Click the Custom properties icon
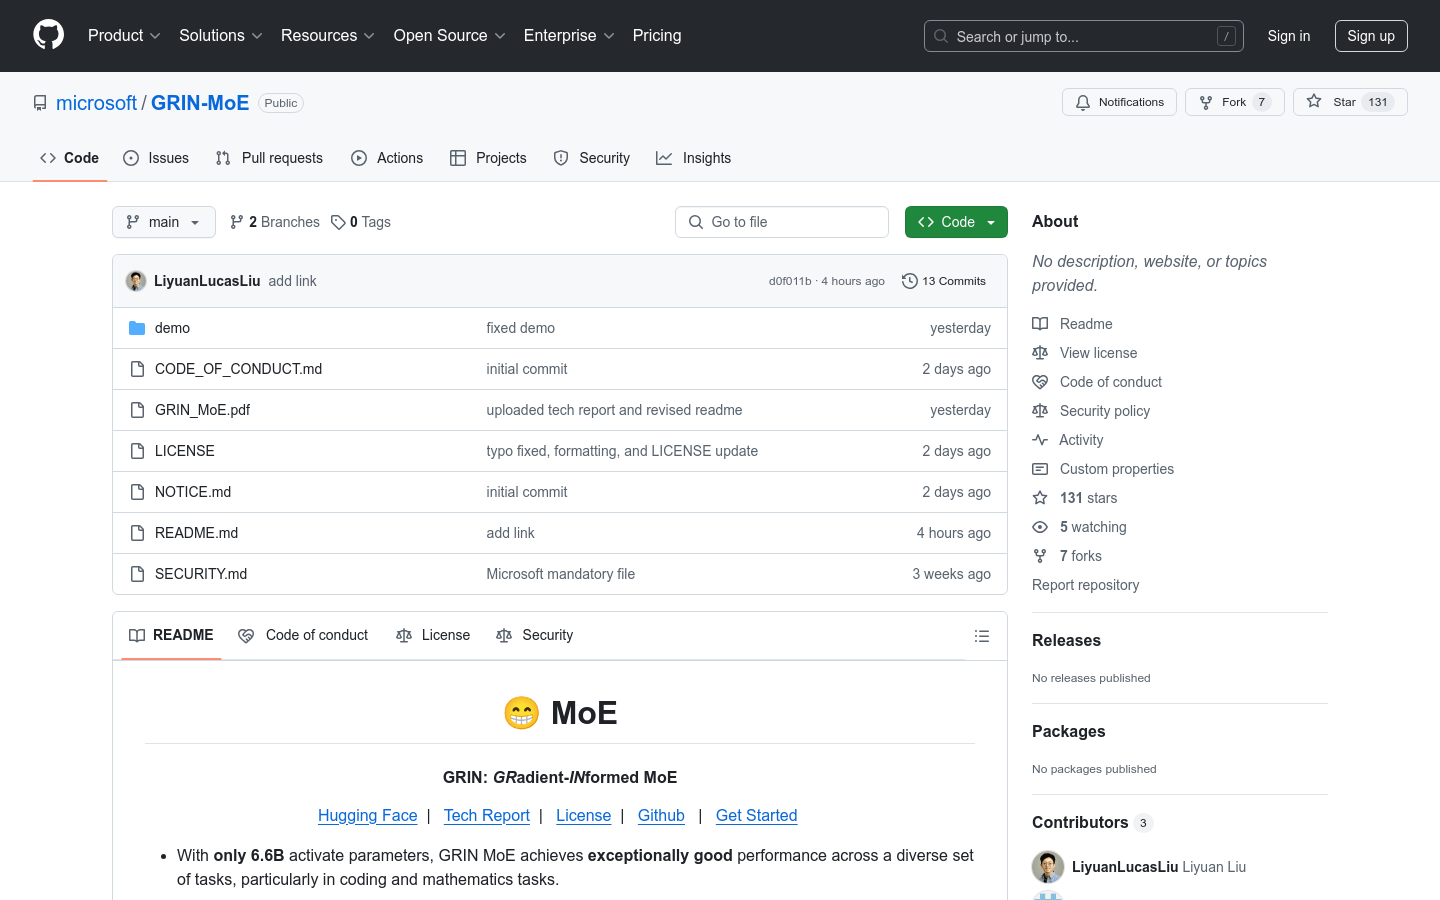 click(x=1040, y=469)
